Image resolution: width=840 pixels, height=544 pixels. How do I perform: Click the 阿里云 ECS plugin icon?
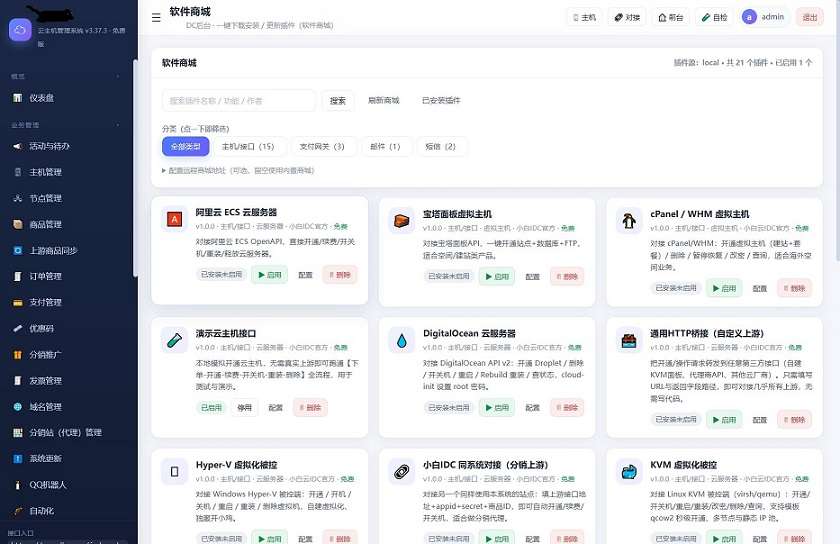tap(174, 219)
